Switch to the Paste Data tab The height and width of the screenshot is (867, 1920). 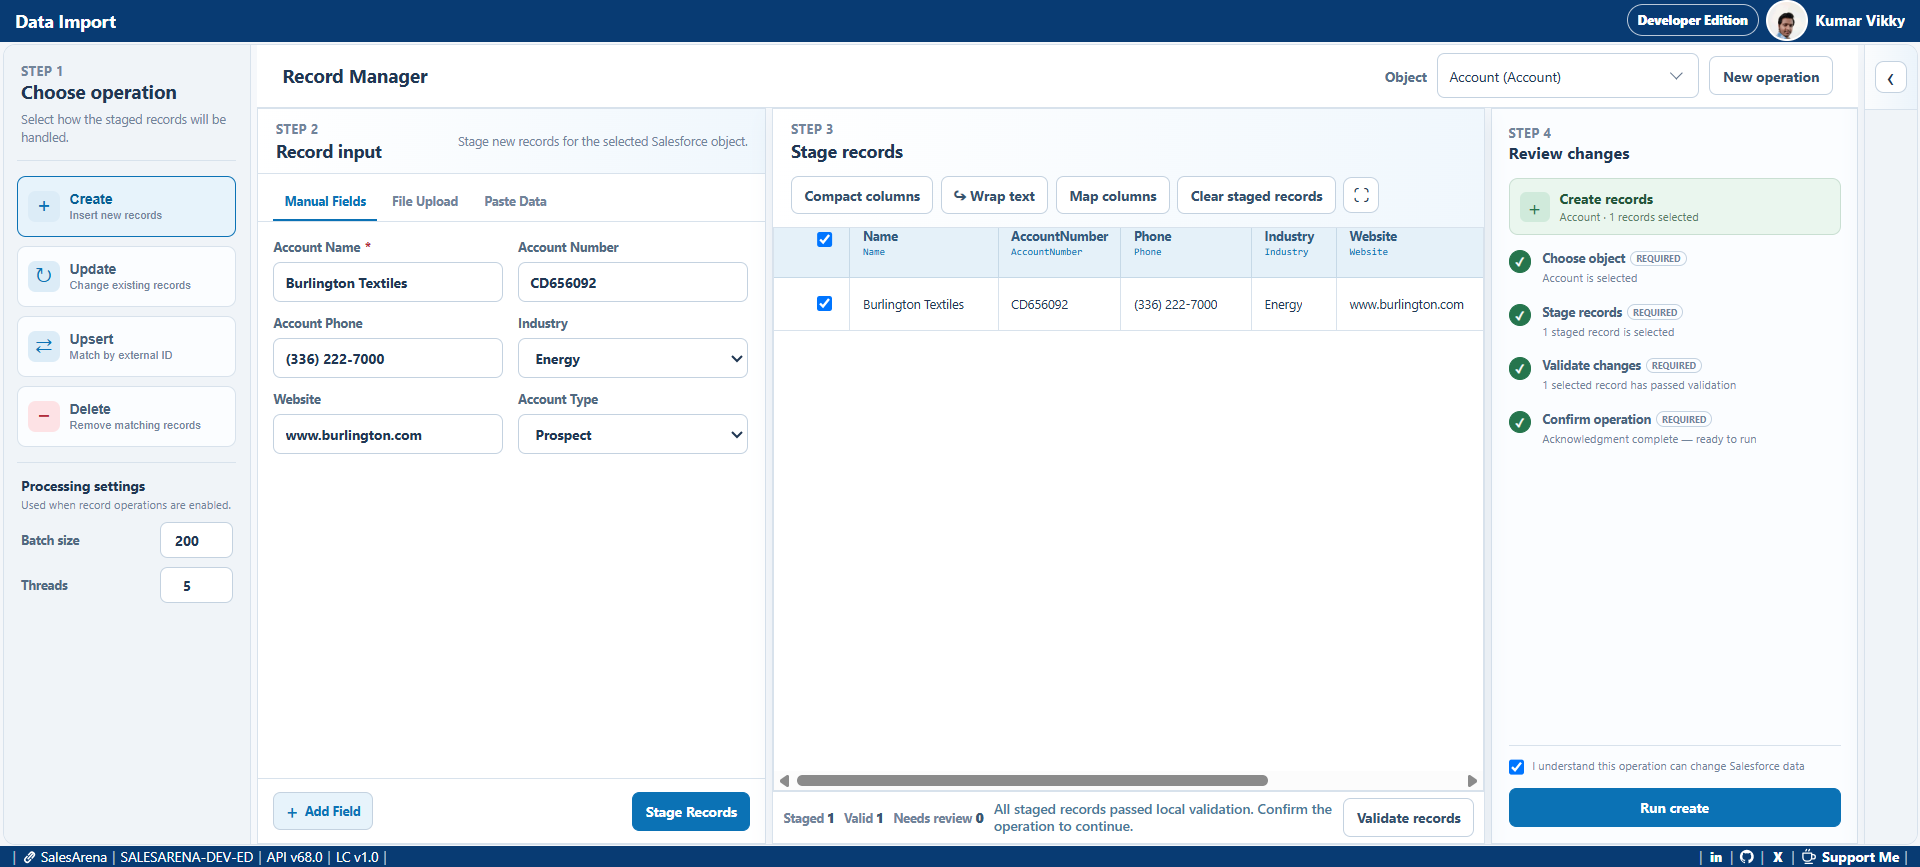(515, 201)
